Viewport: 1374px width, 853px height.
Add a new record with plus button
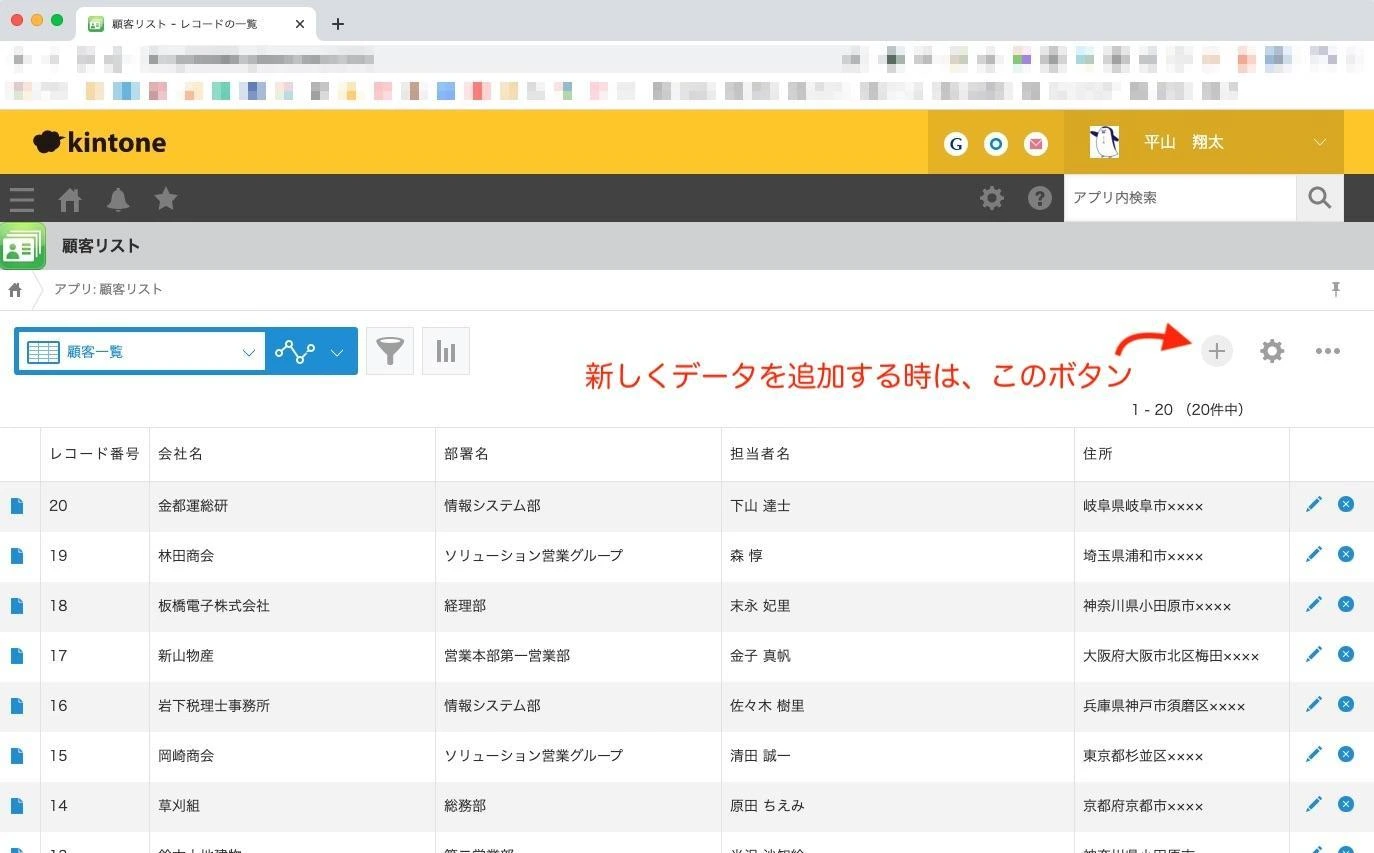point(1217,351)
